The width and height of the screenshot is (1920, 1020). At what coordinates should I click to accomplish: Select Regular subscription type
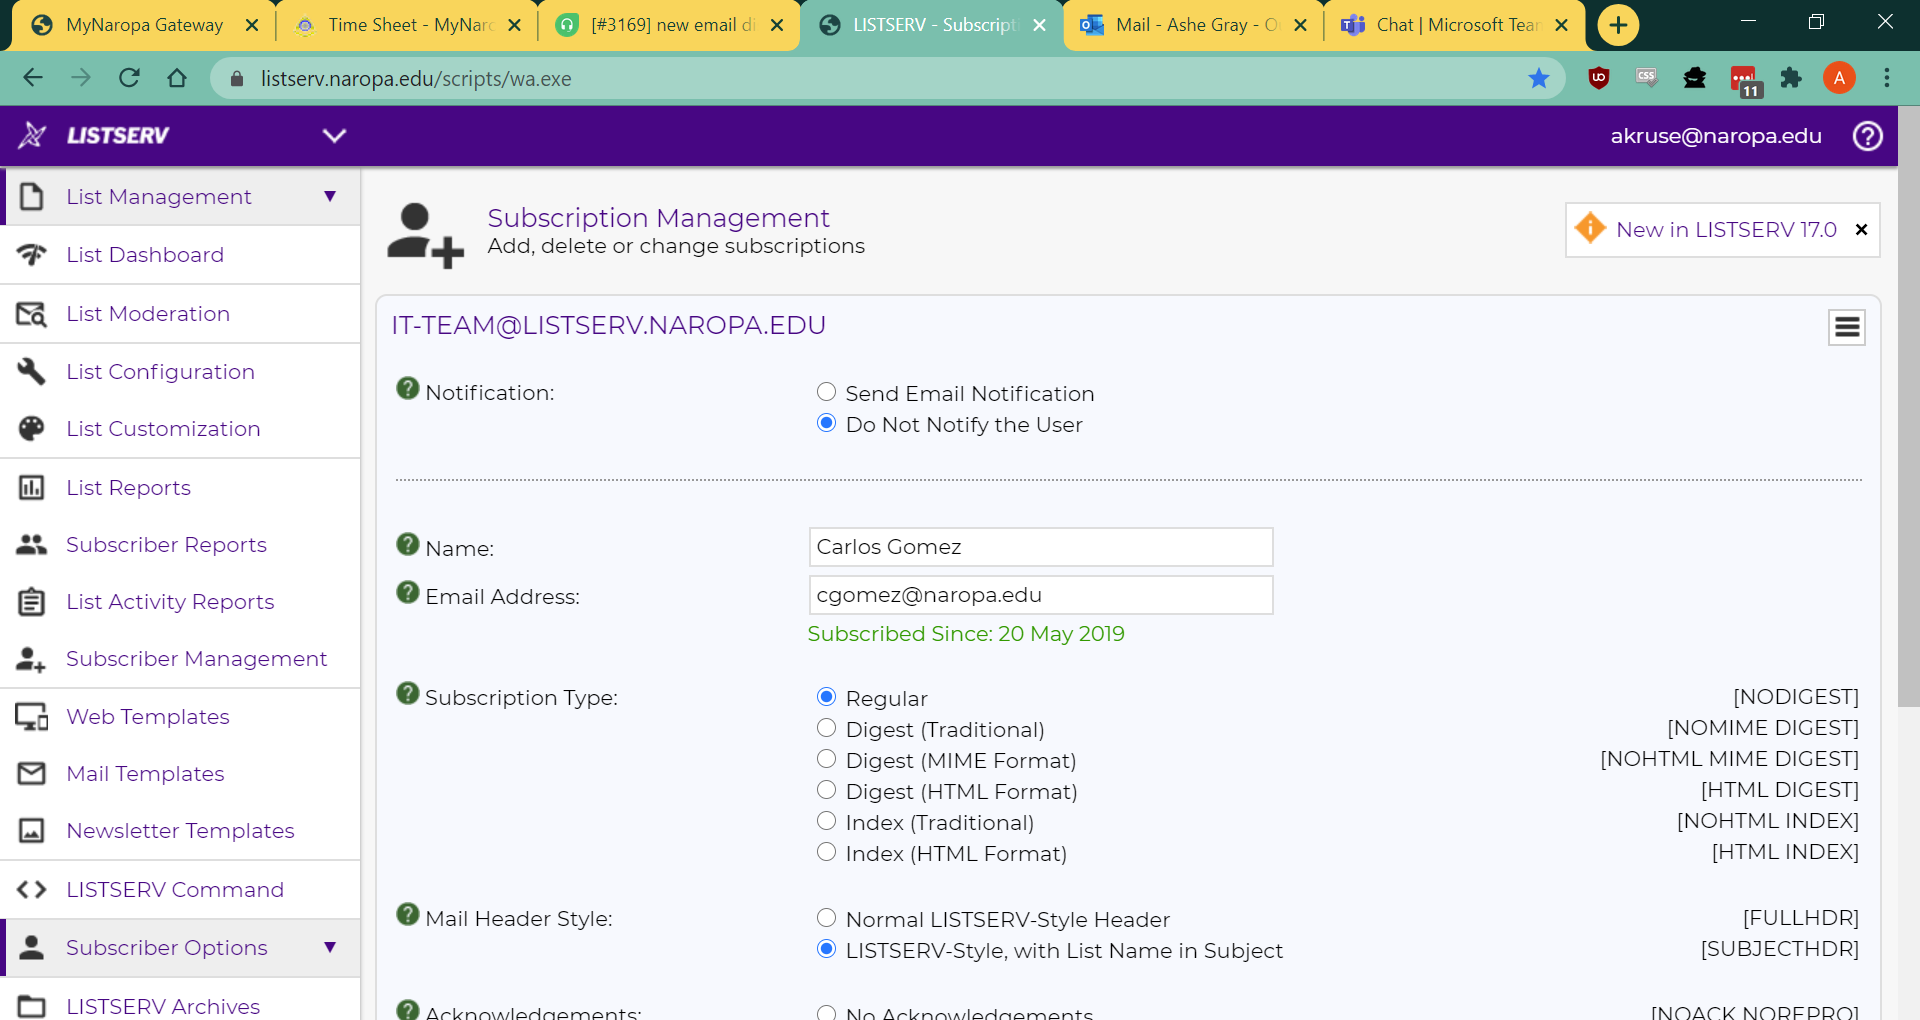tap(826, 697)
